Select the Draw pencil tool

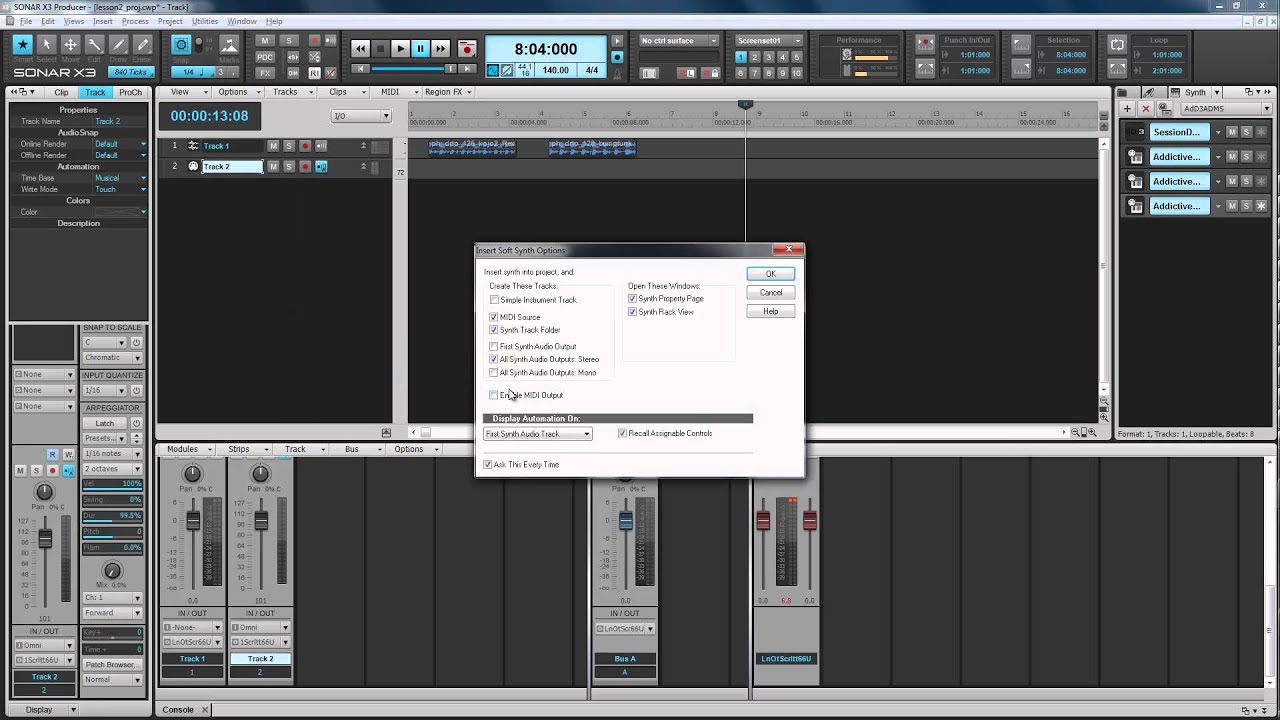click(118, 45)
